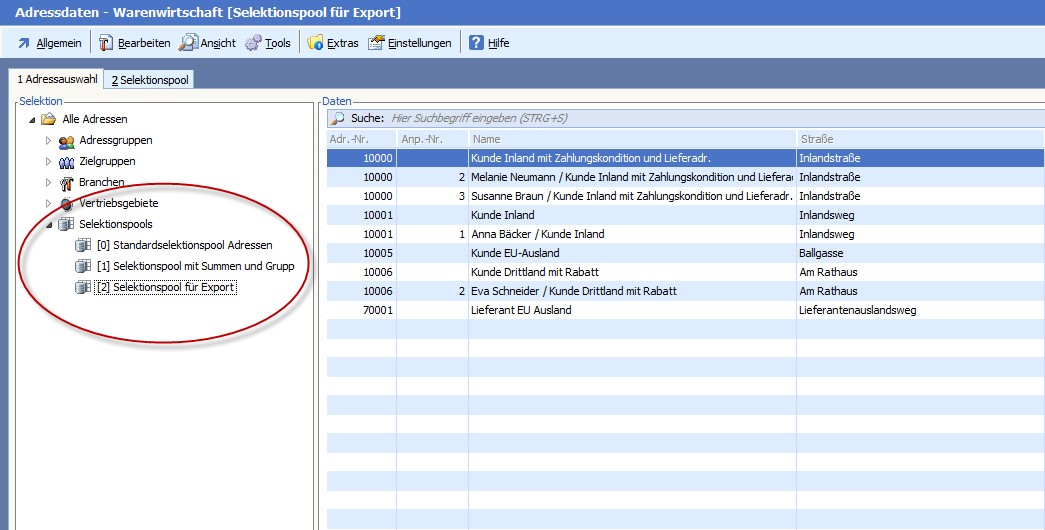1045x530 pixels.
Task: Click the Tools gears icon
Action: (x=253, y=43)
